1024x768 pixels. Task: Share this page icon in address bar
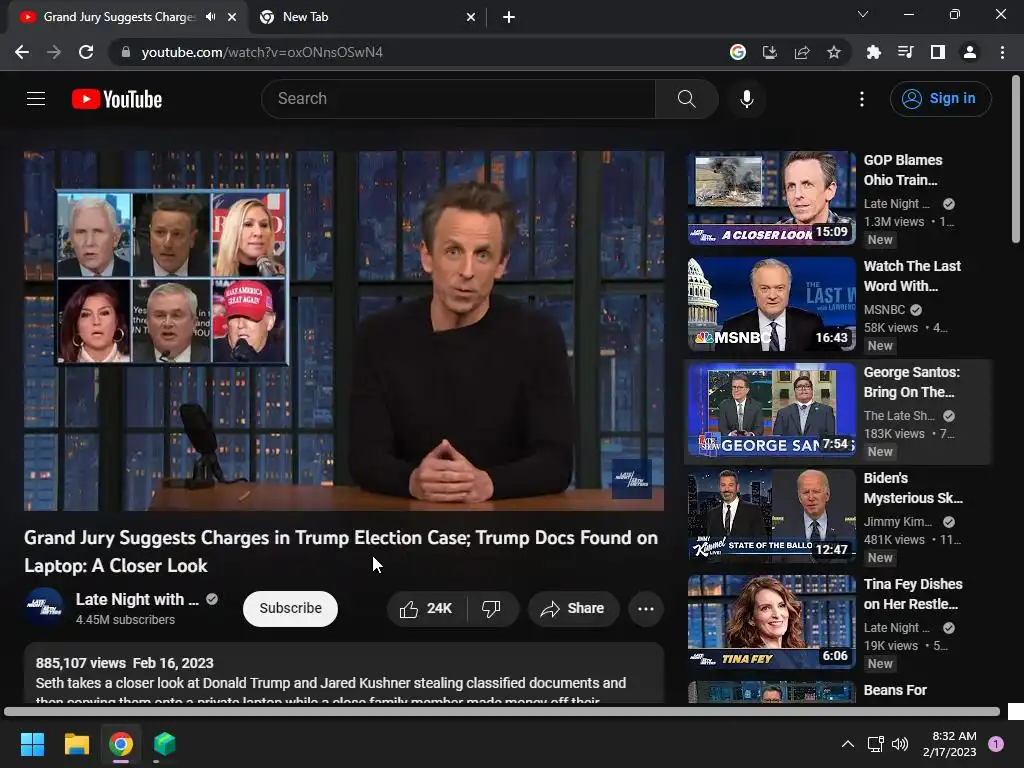coord(802,52)
